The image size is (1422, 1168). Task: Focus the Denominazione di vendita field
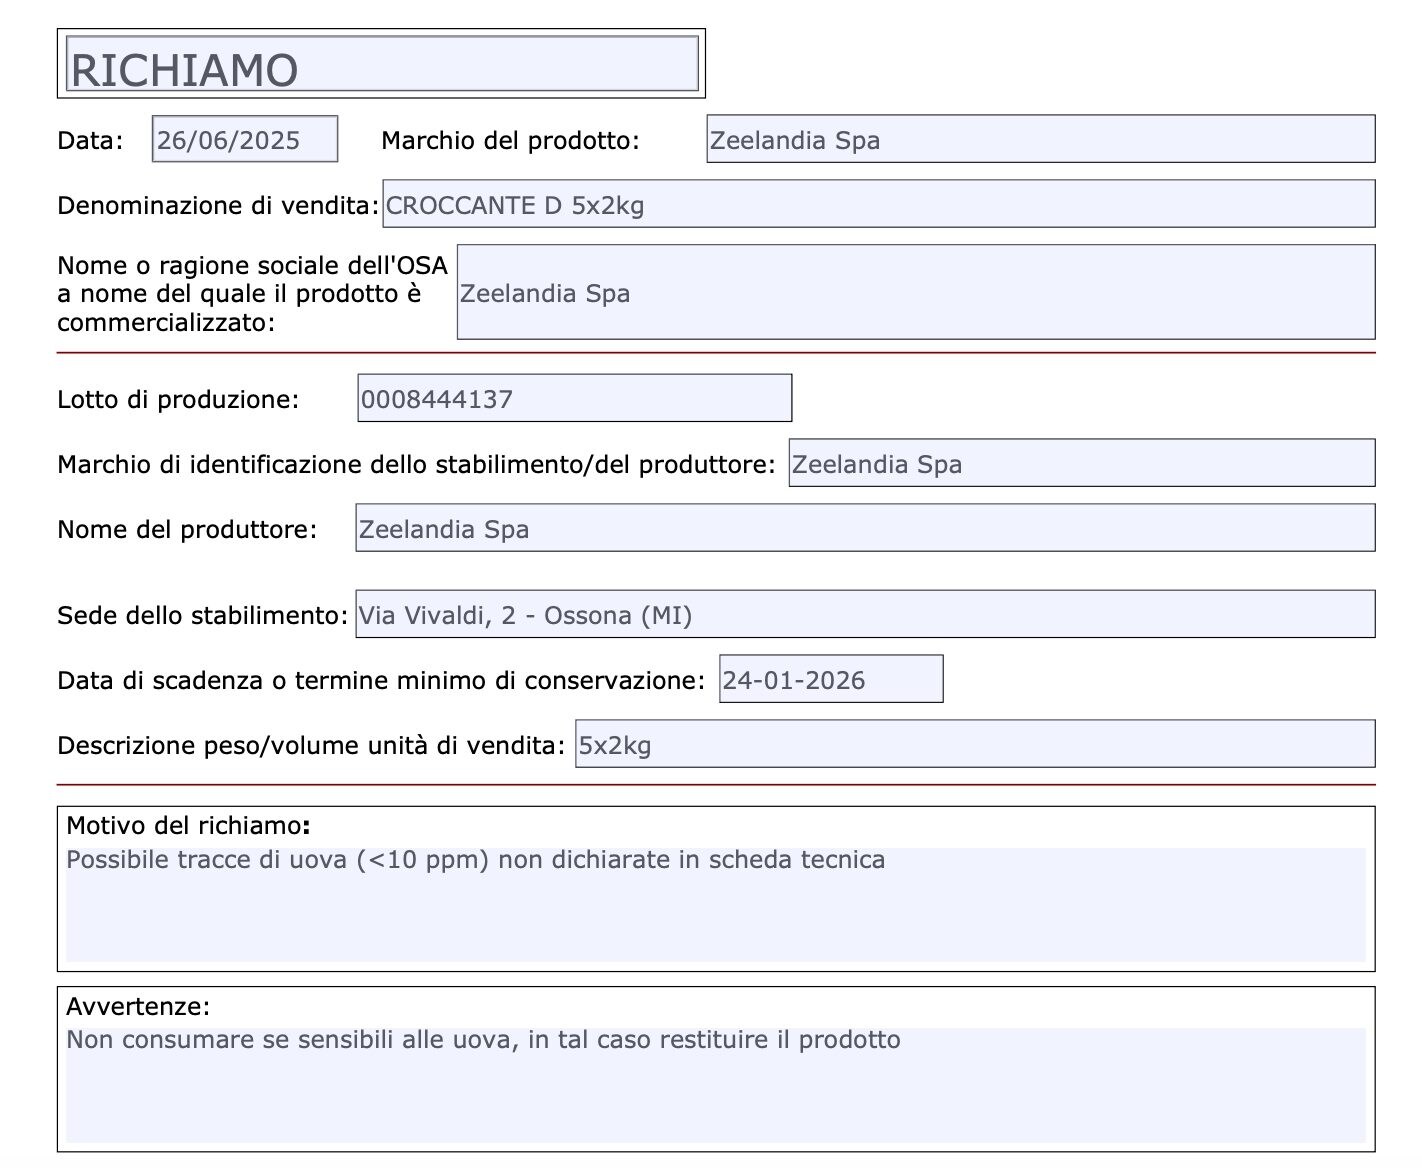[878, 204]
